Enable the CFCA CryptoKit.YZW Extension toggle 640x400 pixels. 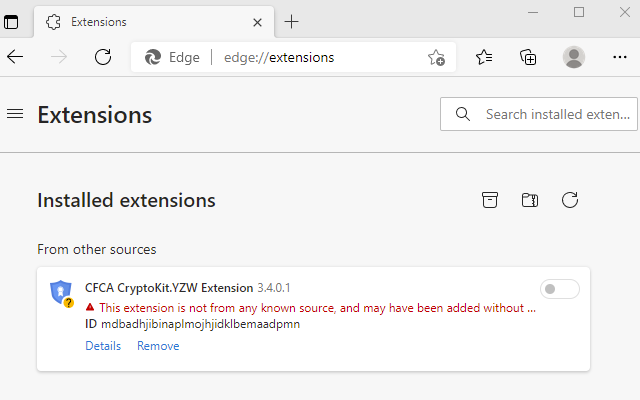click(559, 290)
